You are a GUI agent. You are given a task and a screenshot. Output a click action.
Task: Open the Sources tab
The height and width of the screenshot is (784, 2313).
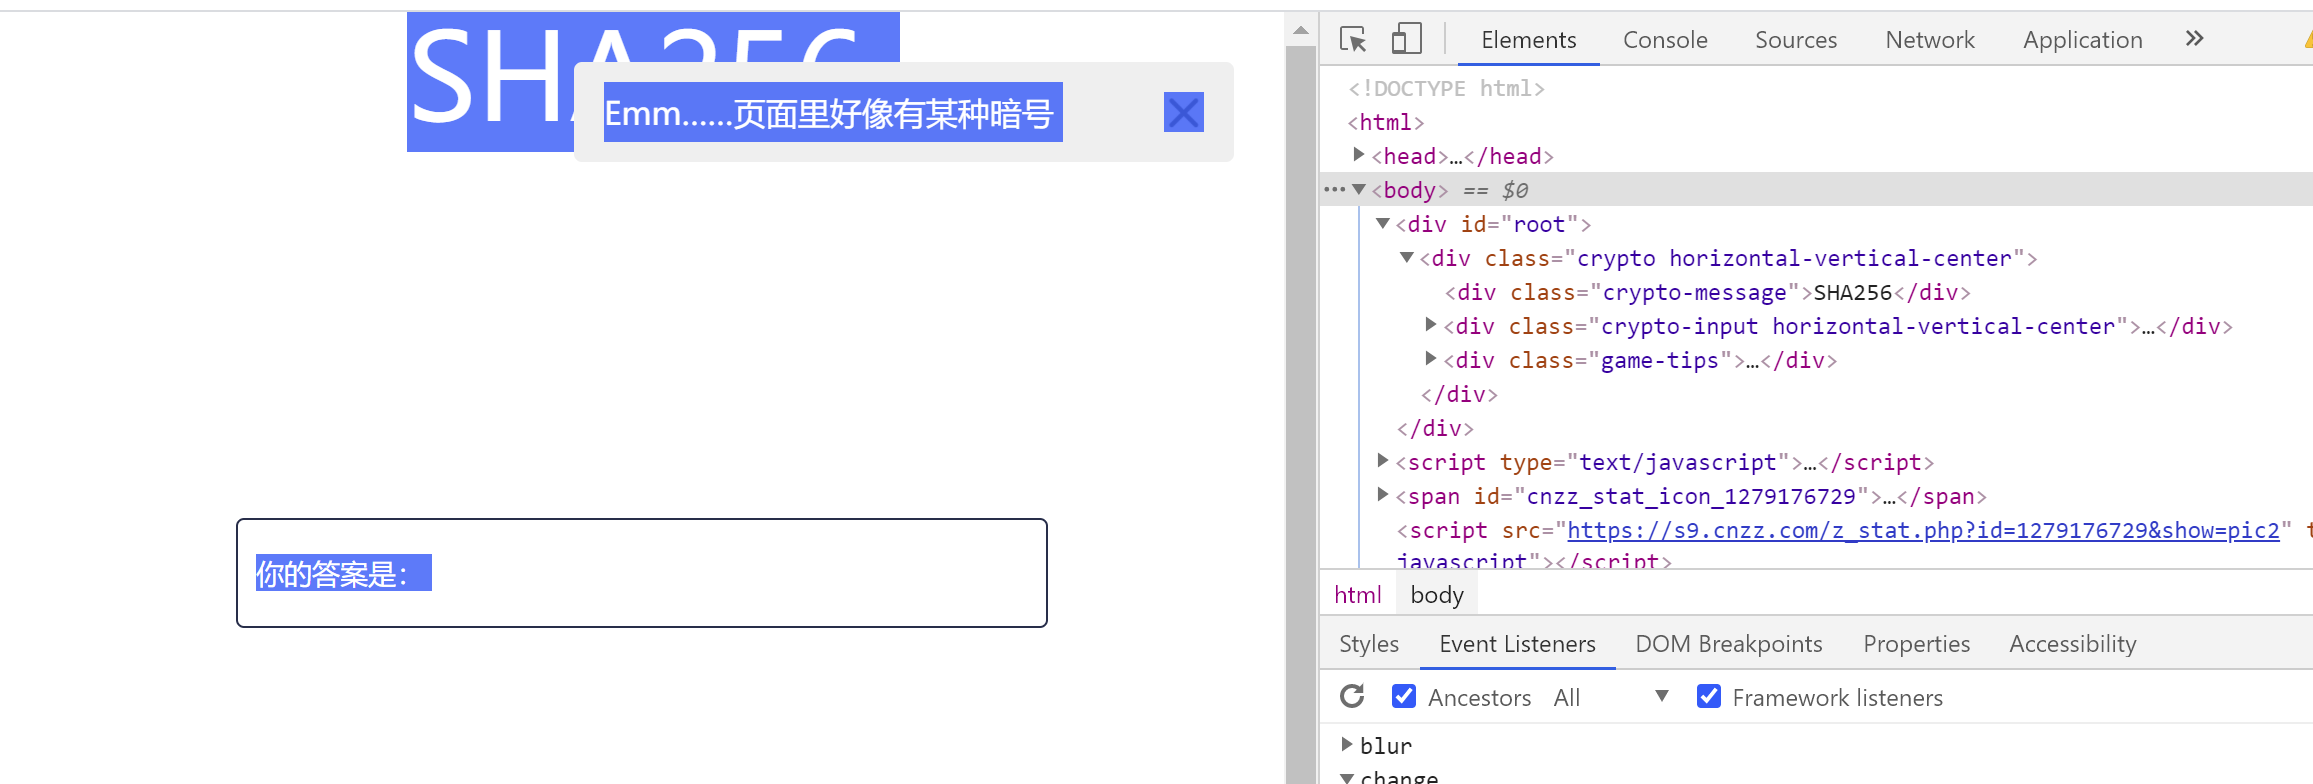tap(1796, 40)
